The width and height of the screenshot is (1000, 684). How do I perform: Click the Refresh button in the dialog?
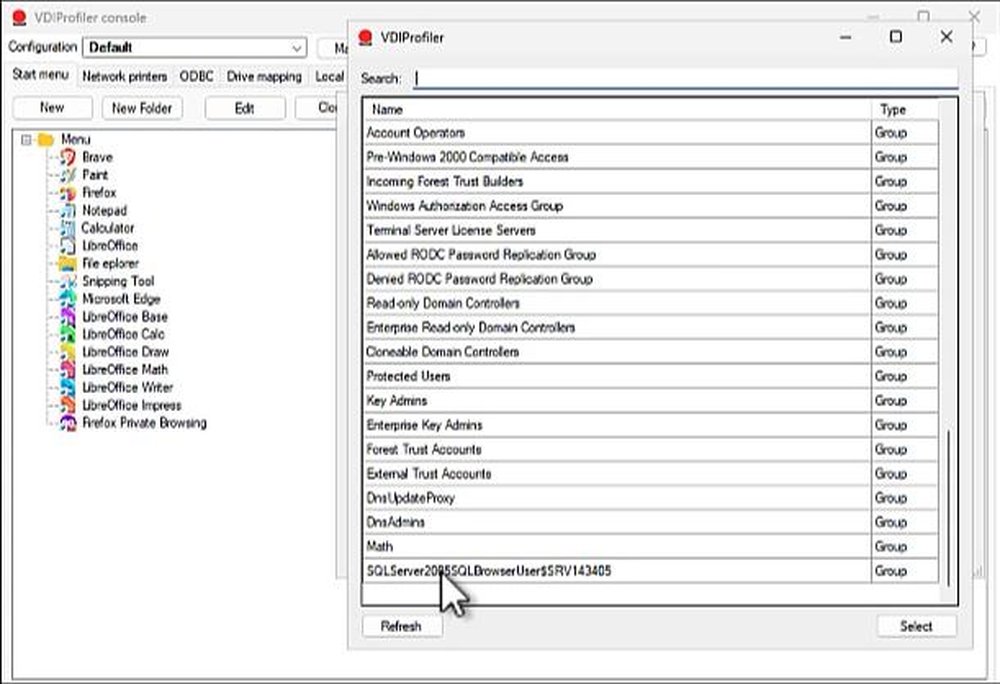click(x=401, y=626)
